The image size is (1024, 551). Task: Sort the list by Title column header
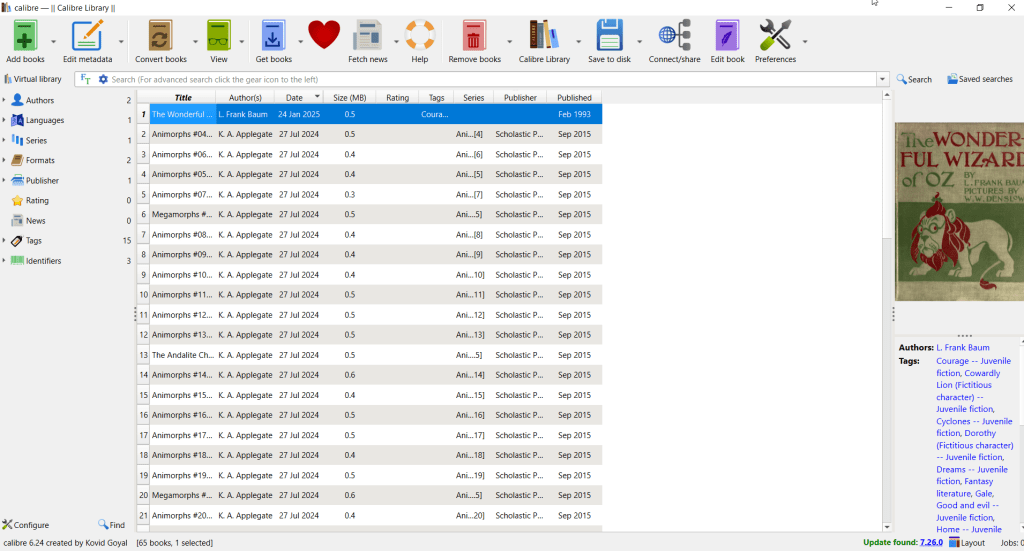(183, 97)
